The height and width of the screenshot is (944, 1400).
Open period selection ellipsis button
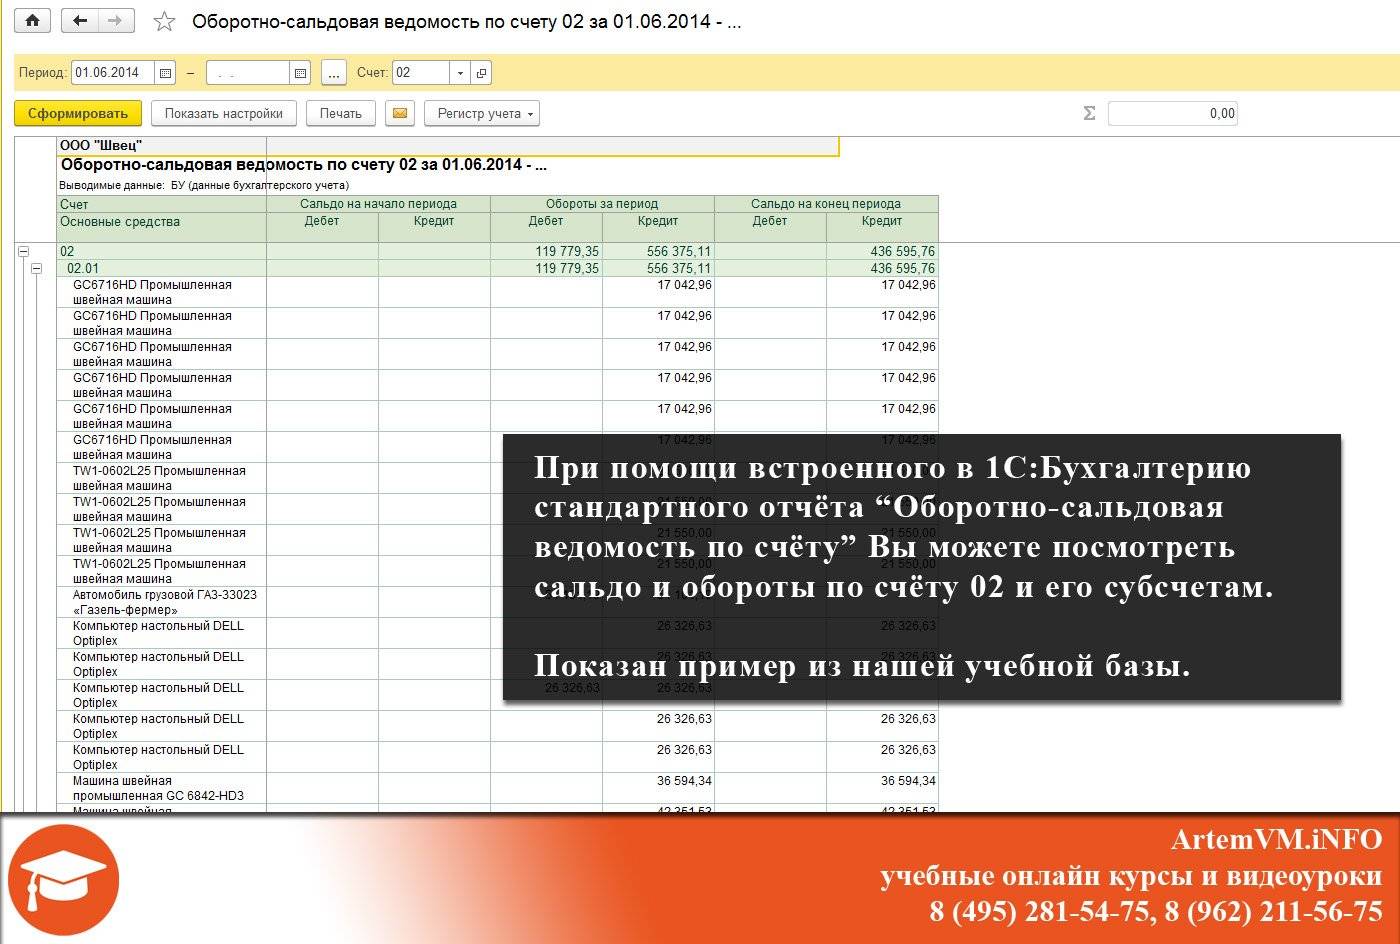334,73
